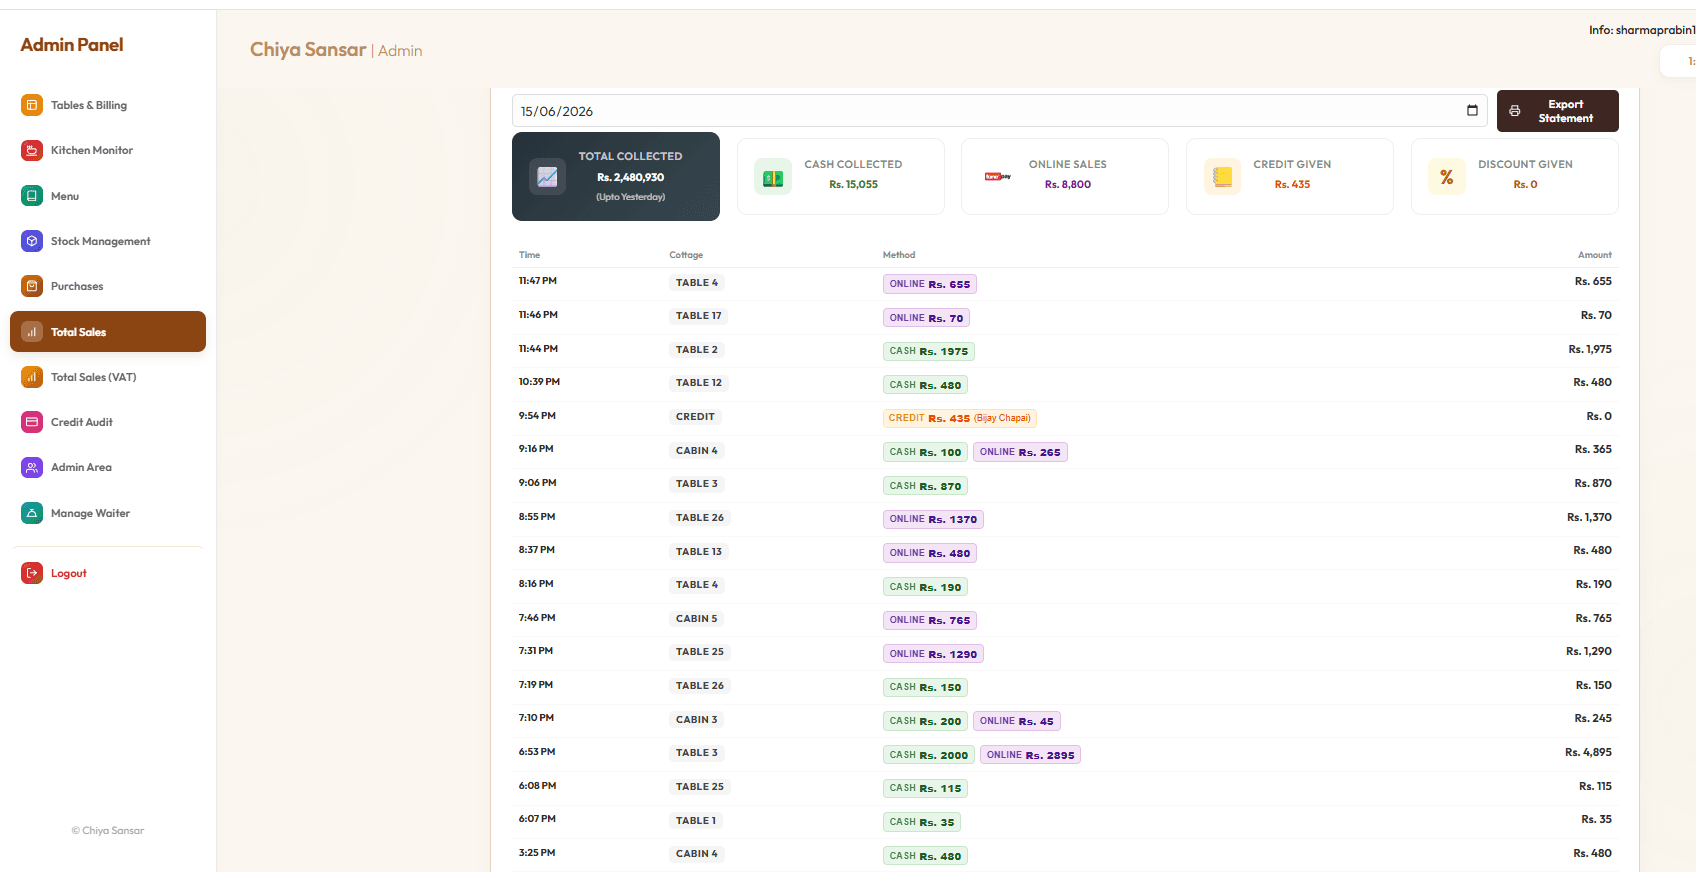Click the Total Sales (VAT) chart icon

(x=32, y=377)
